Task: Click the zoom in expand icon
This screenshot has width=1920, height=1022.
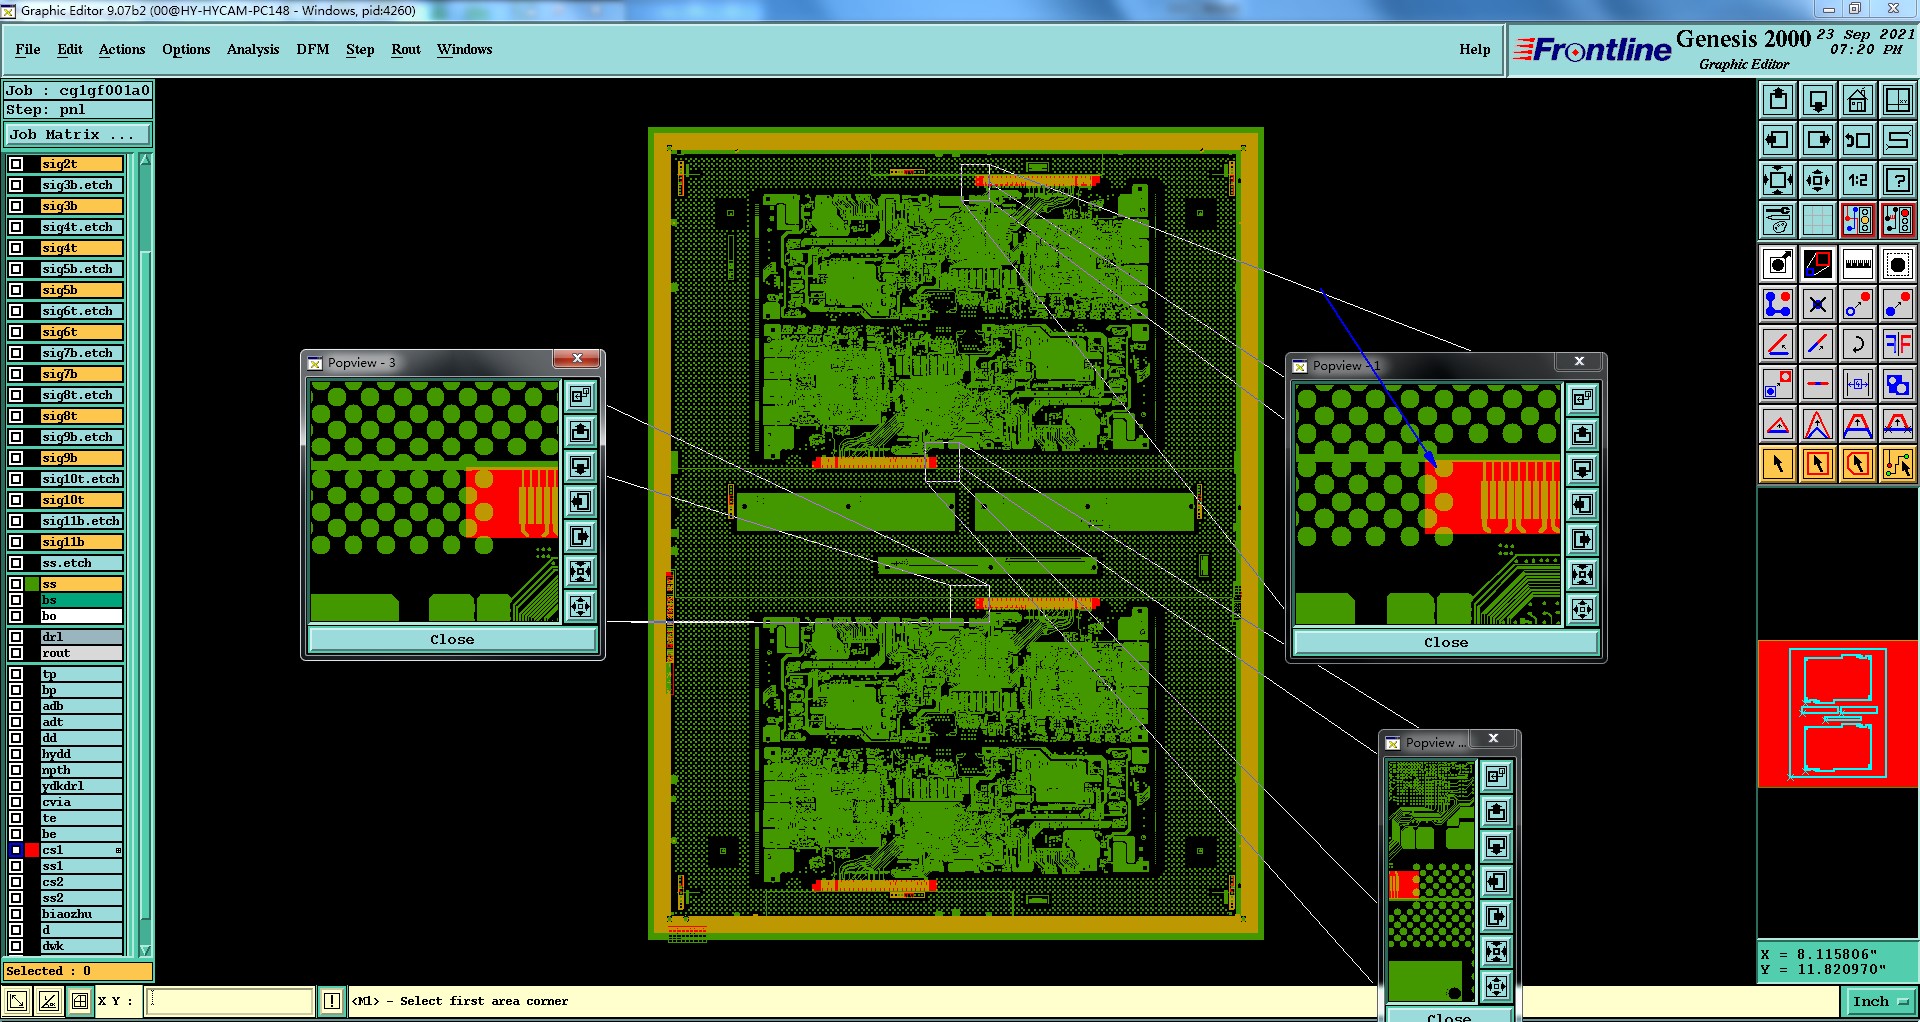Action: point(1778,180)
